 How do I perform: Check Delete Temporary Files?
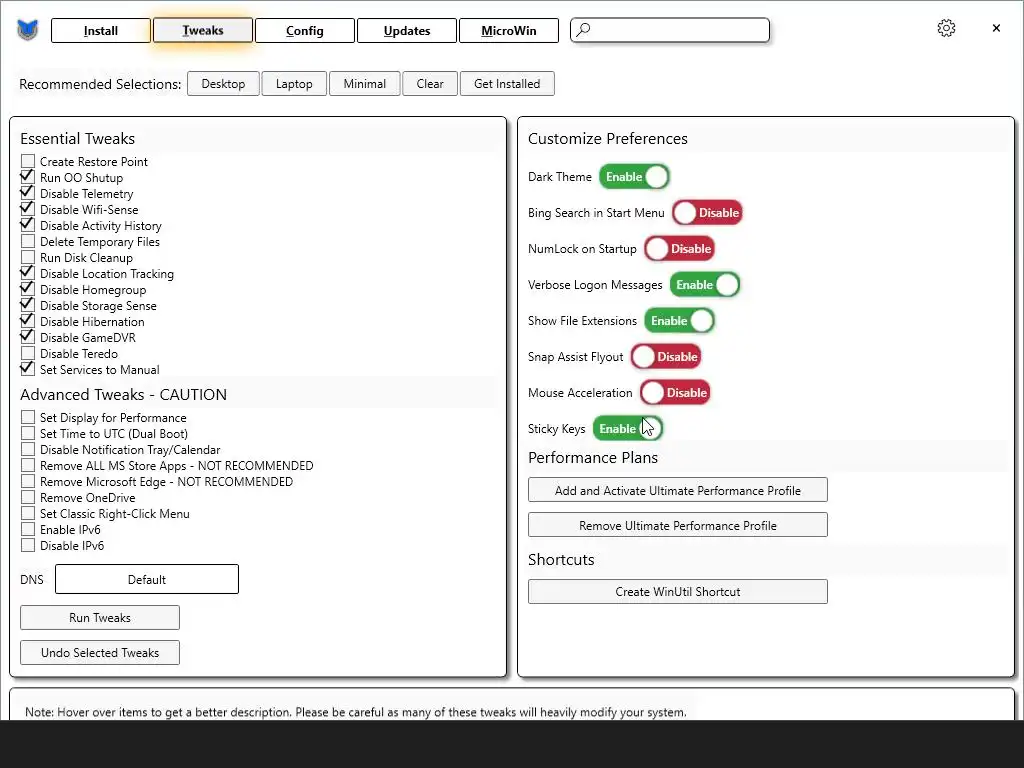point(27,241)
